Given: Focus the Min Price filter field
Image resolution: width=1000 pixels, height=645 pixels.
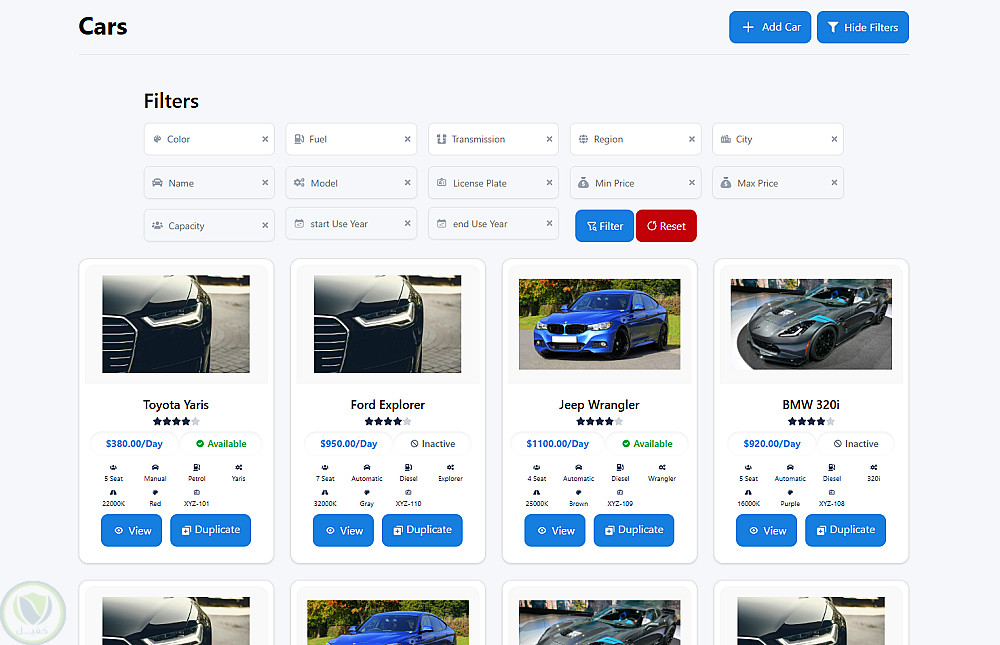Looking at the screenshot, I should click(x=635, y=183).
